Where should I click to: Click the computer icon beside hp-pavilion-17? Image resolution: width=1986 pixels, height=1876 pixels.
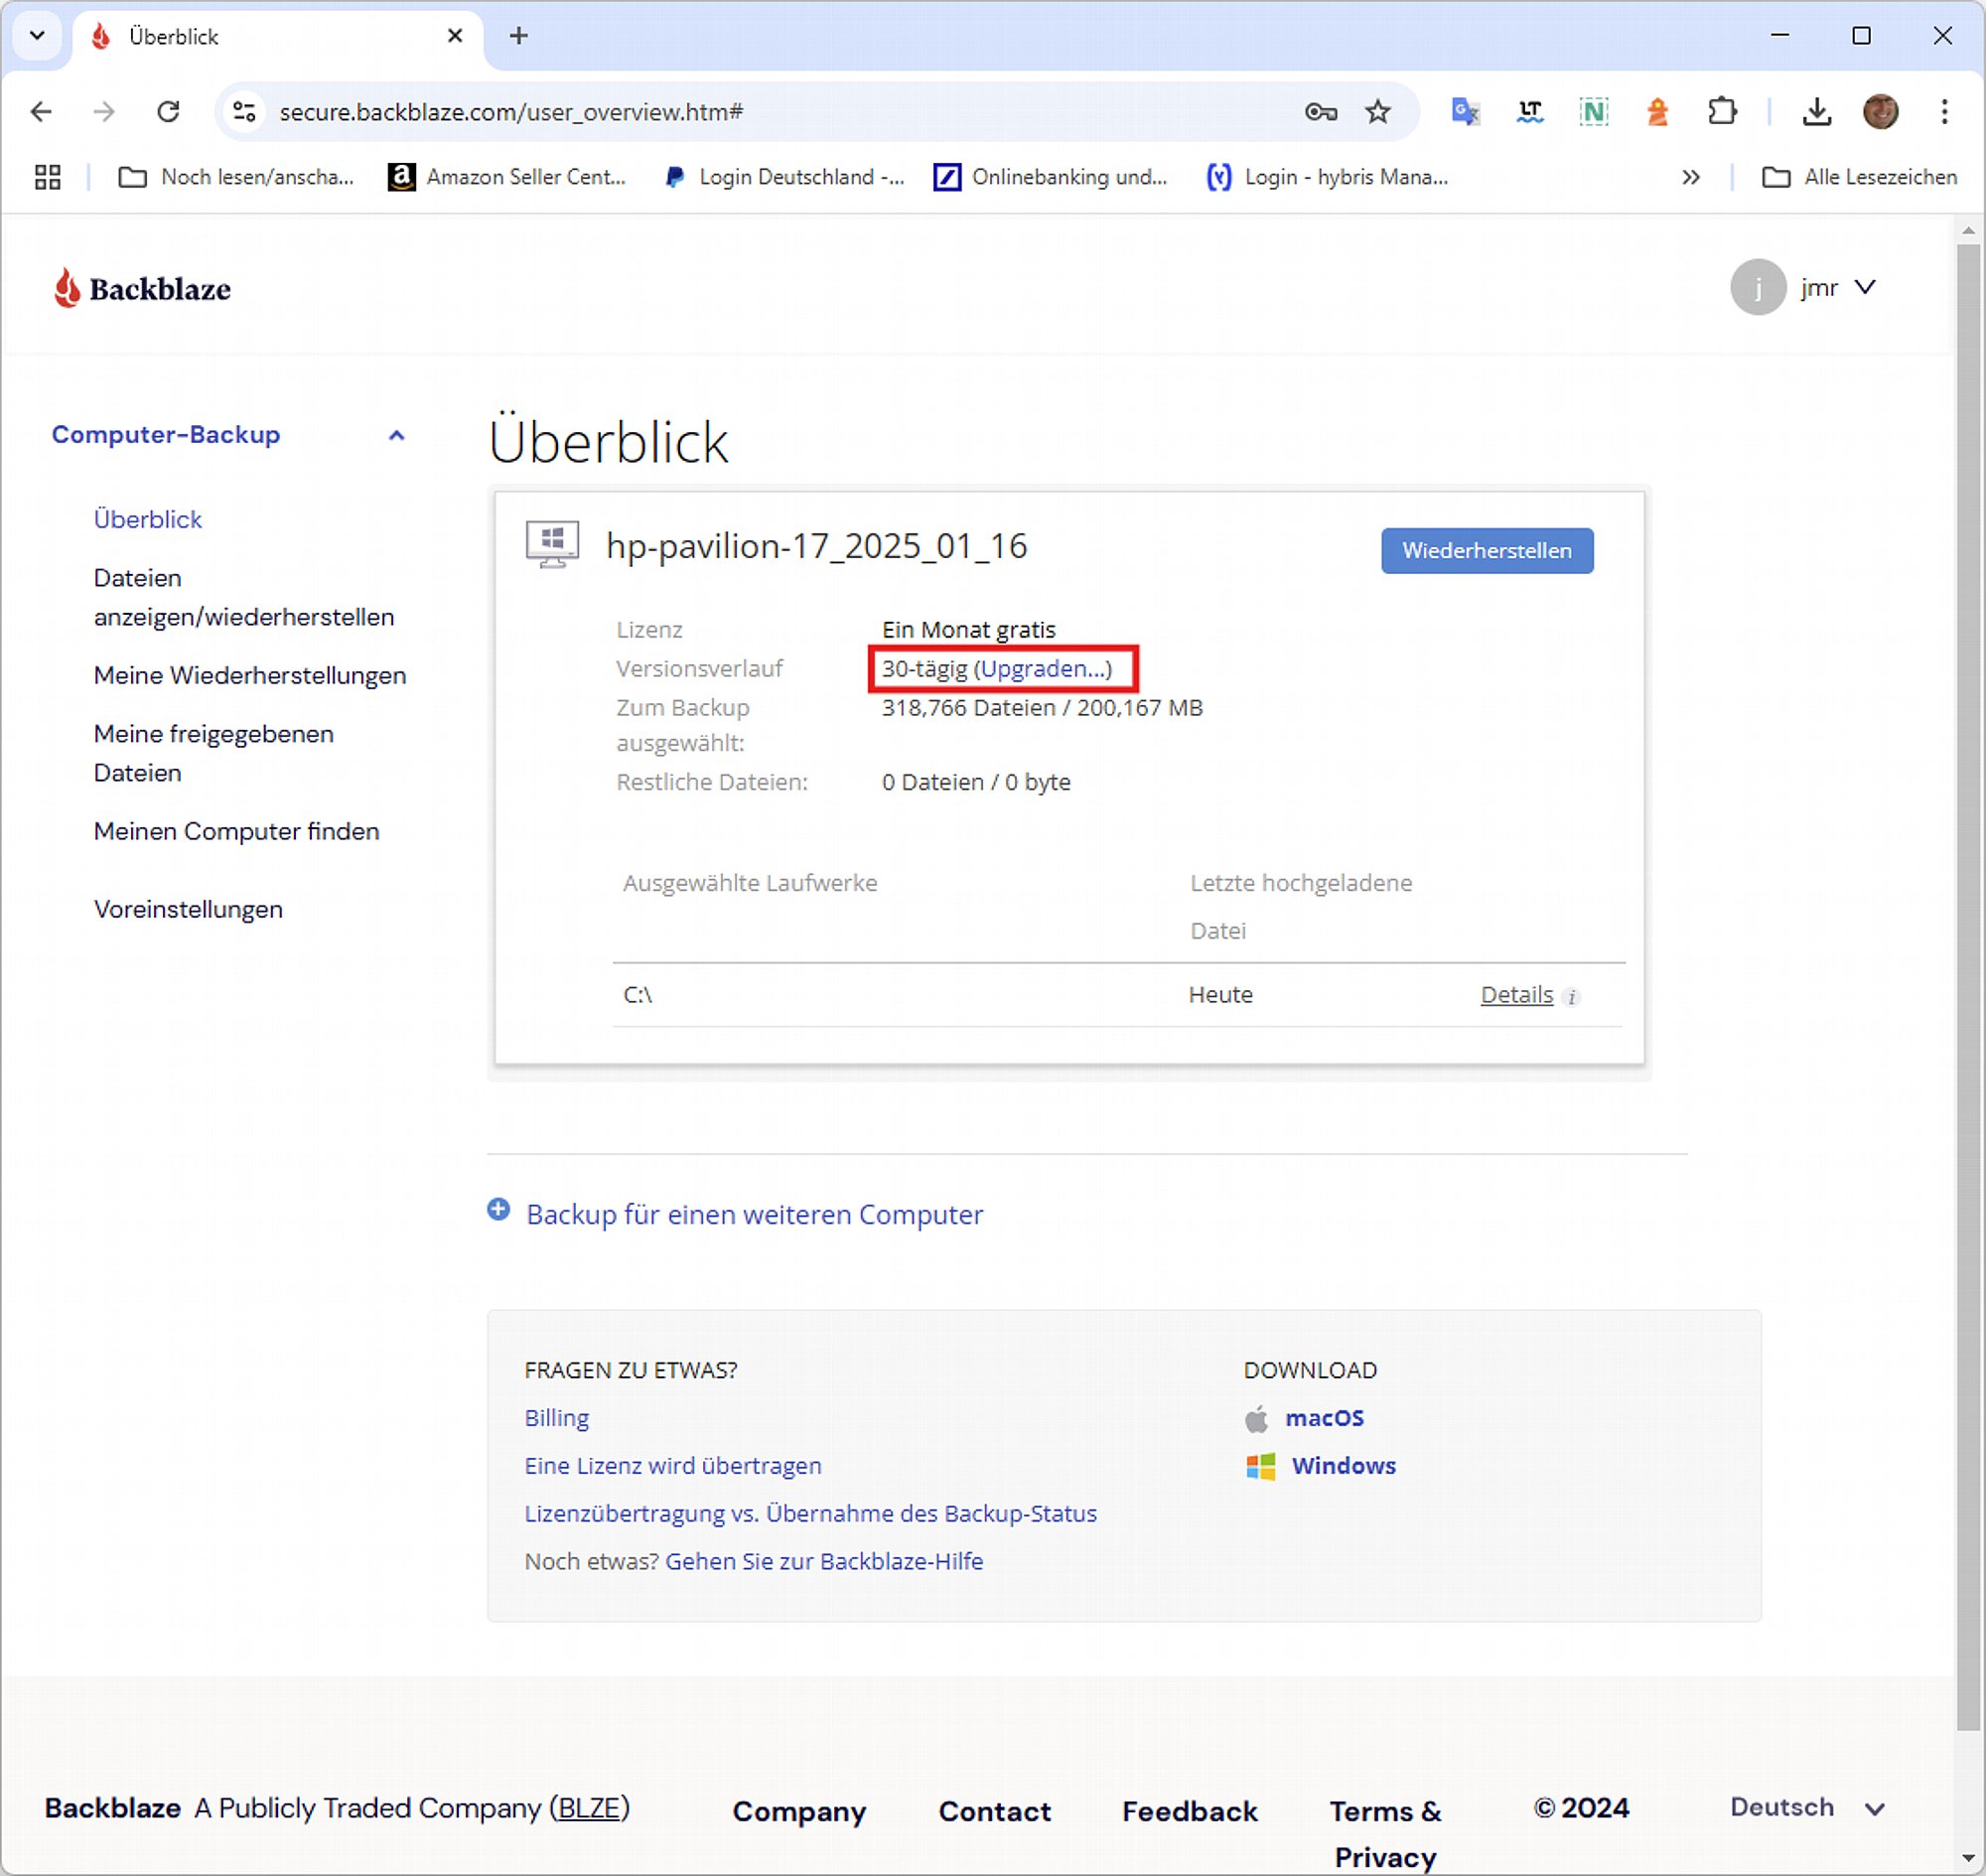[552, 544]
